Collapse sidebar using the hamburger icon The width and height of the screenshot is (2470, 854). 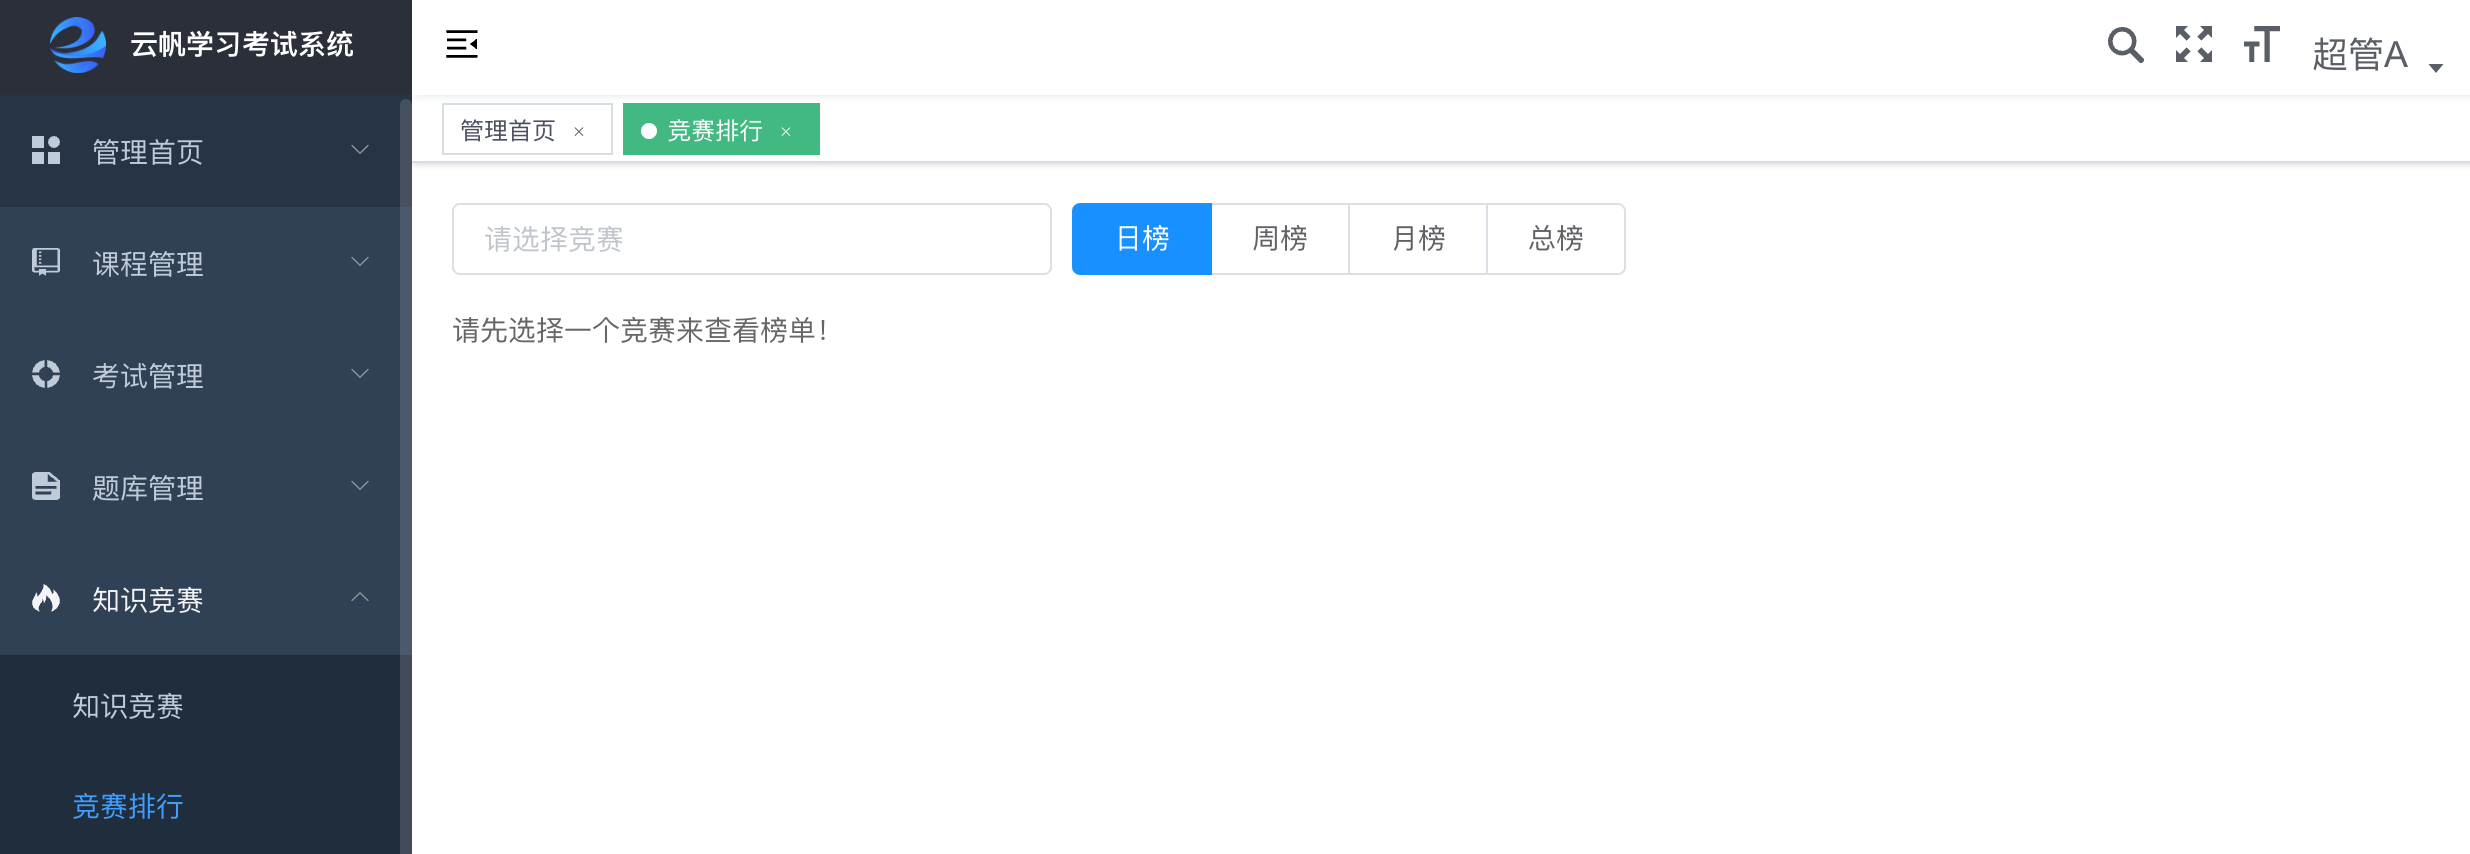click(461, 44)
